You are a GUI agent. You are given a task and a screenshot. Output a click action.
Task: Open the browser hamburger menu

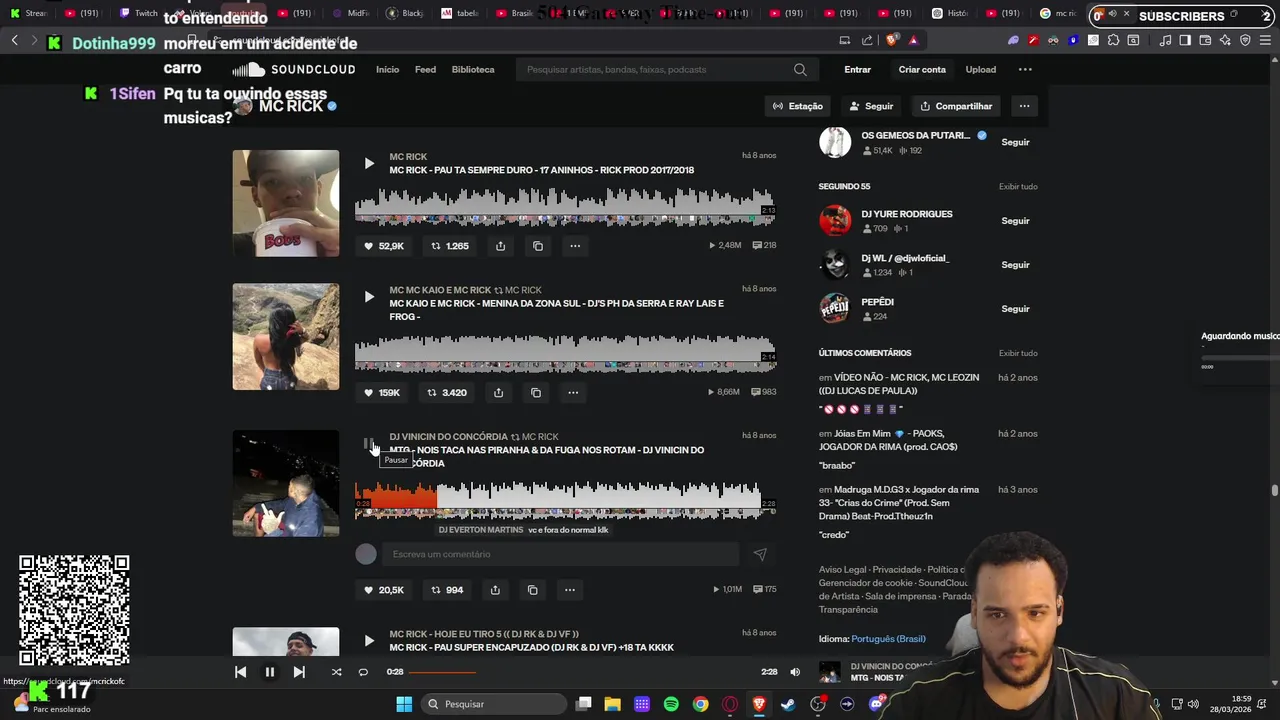point(1264,40)
